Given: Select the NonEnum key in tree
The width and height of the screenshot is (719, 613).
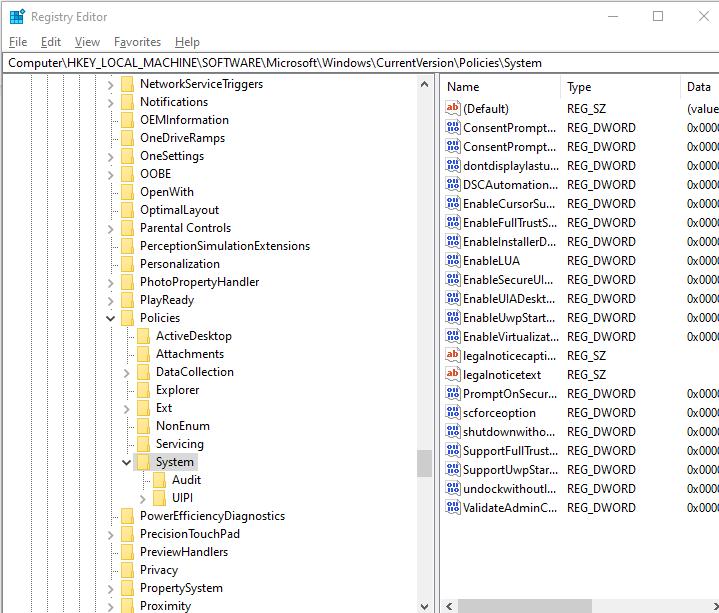Looking at the screenshot, I should (x=183, y=426).
